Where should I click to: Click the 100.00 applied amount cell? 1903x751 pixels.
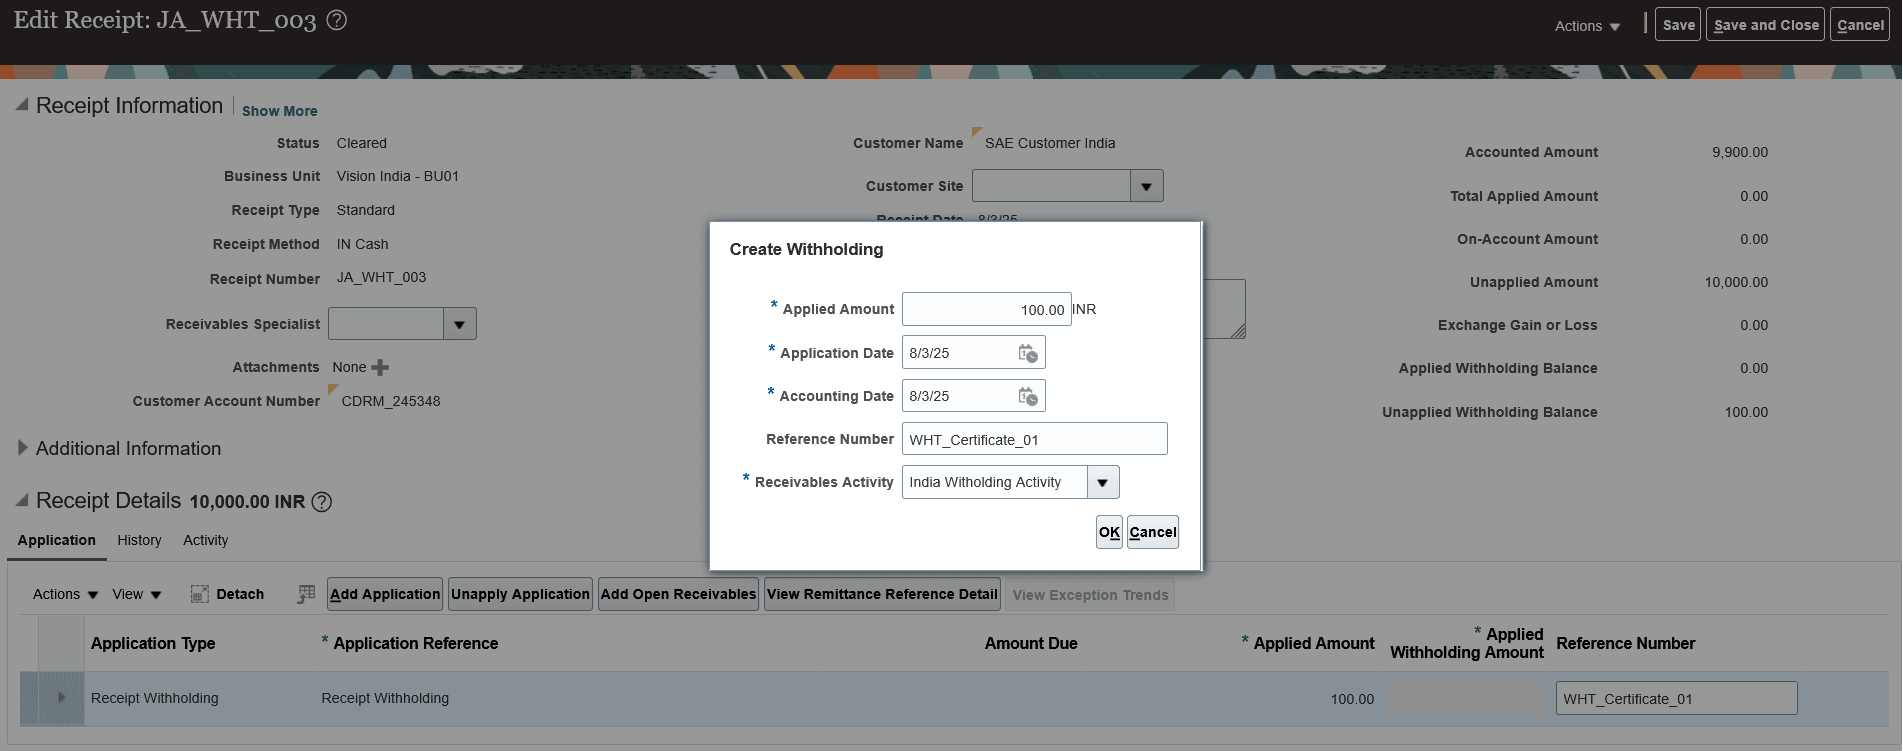point(1352,699)
